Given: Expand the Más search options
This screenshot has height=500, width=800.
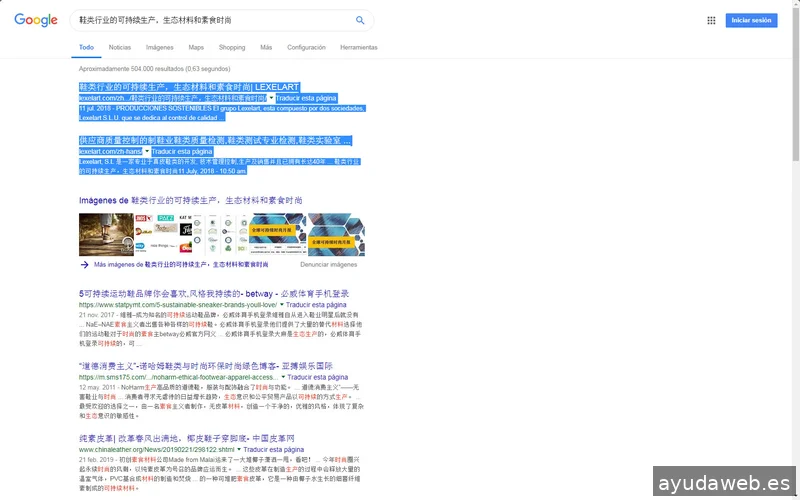Looking at the screenshot, I should tap(266, 47).
